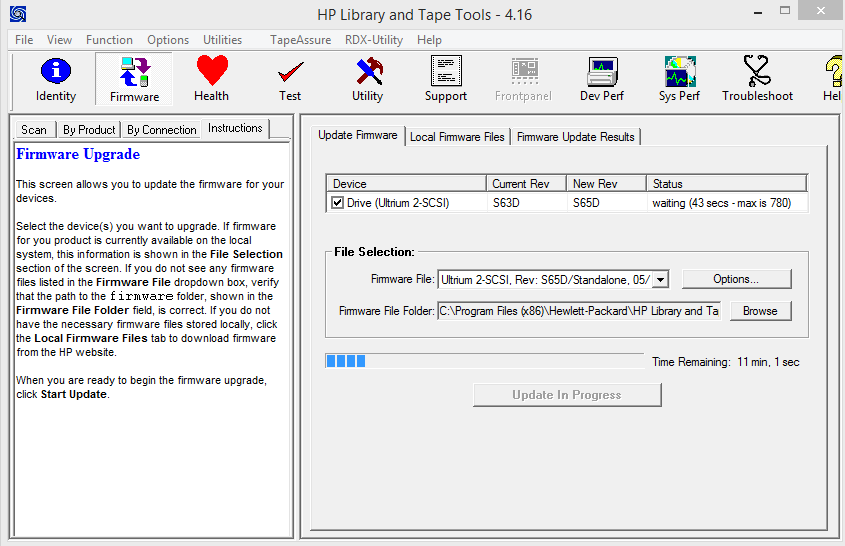Close the HP Library and Tape Tools window

pos(821,10)
